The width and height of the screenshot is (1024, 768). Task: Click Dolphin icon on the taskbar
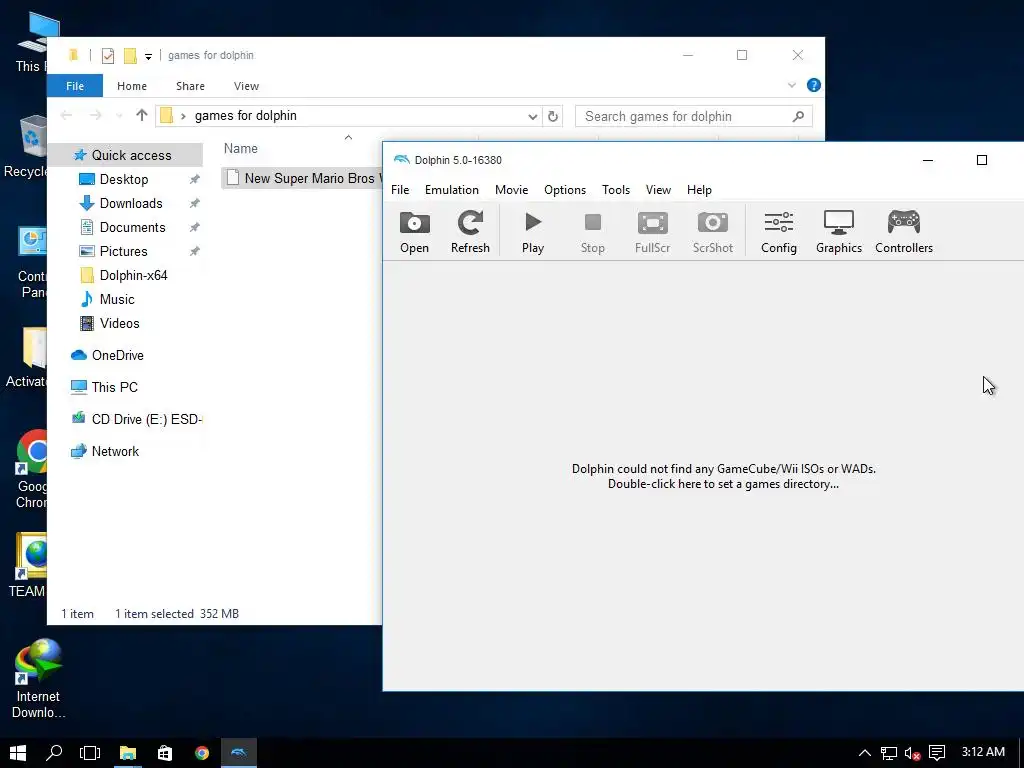(239, 753)
